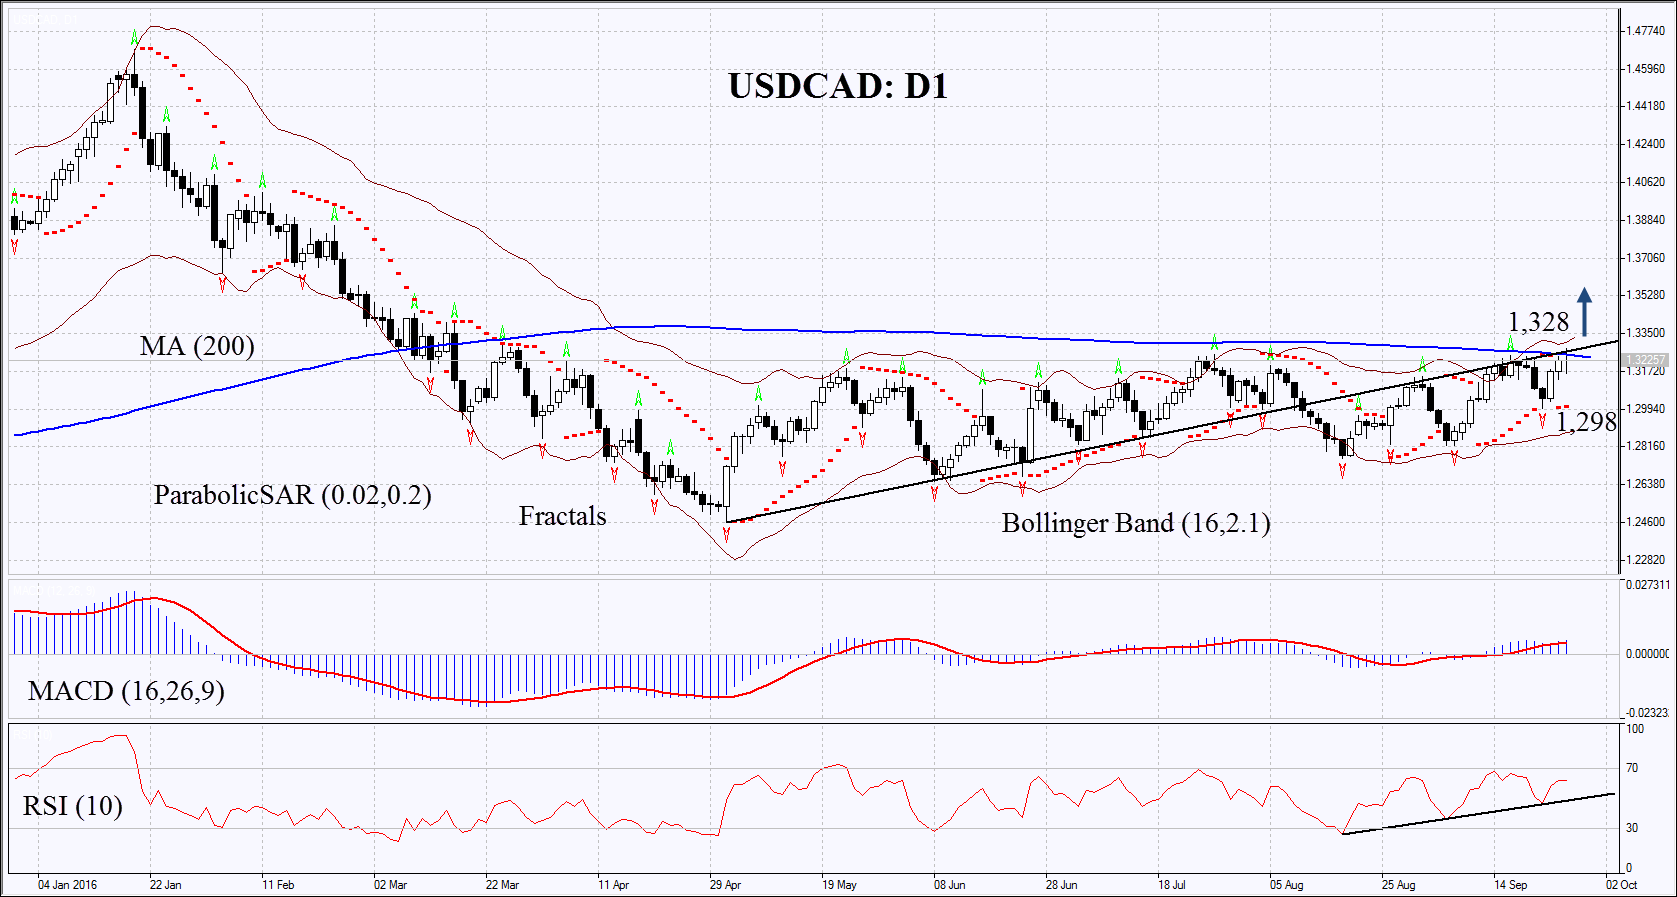This screenshot has width=1677, height=897.
Task: Click the 08 Jun date label
Action: tap(950, 885)
